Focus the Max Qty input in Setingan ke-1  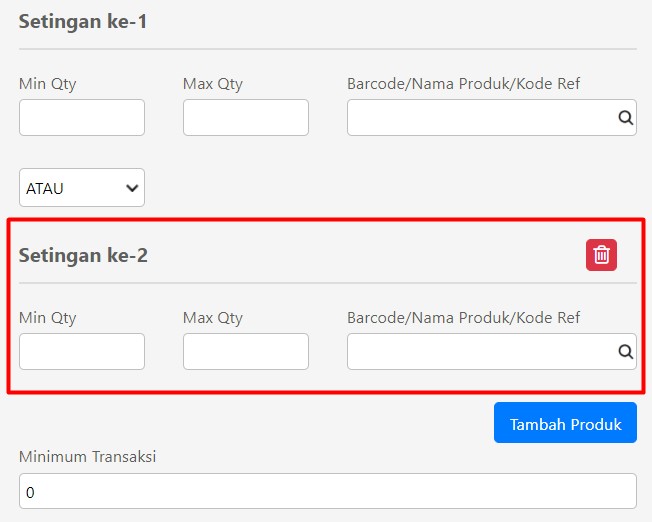[x=246, y=117]
